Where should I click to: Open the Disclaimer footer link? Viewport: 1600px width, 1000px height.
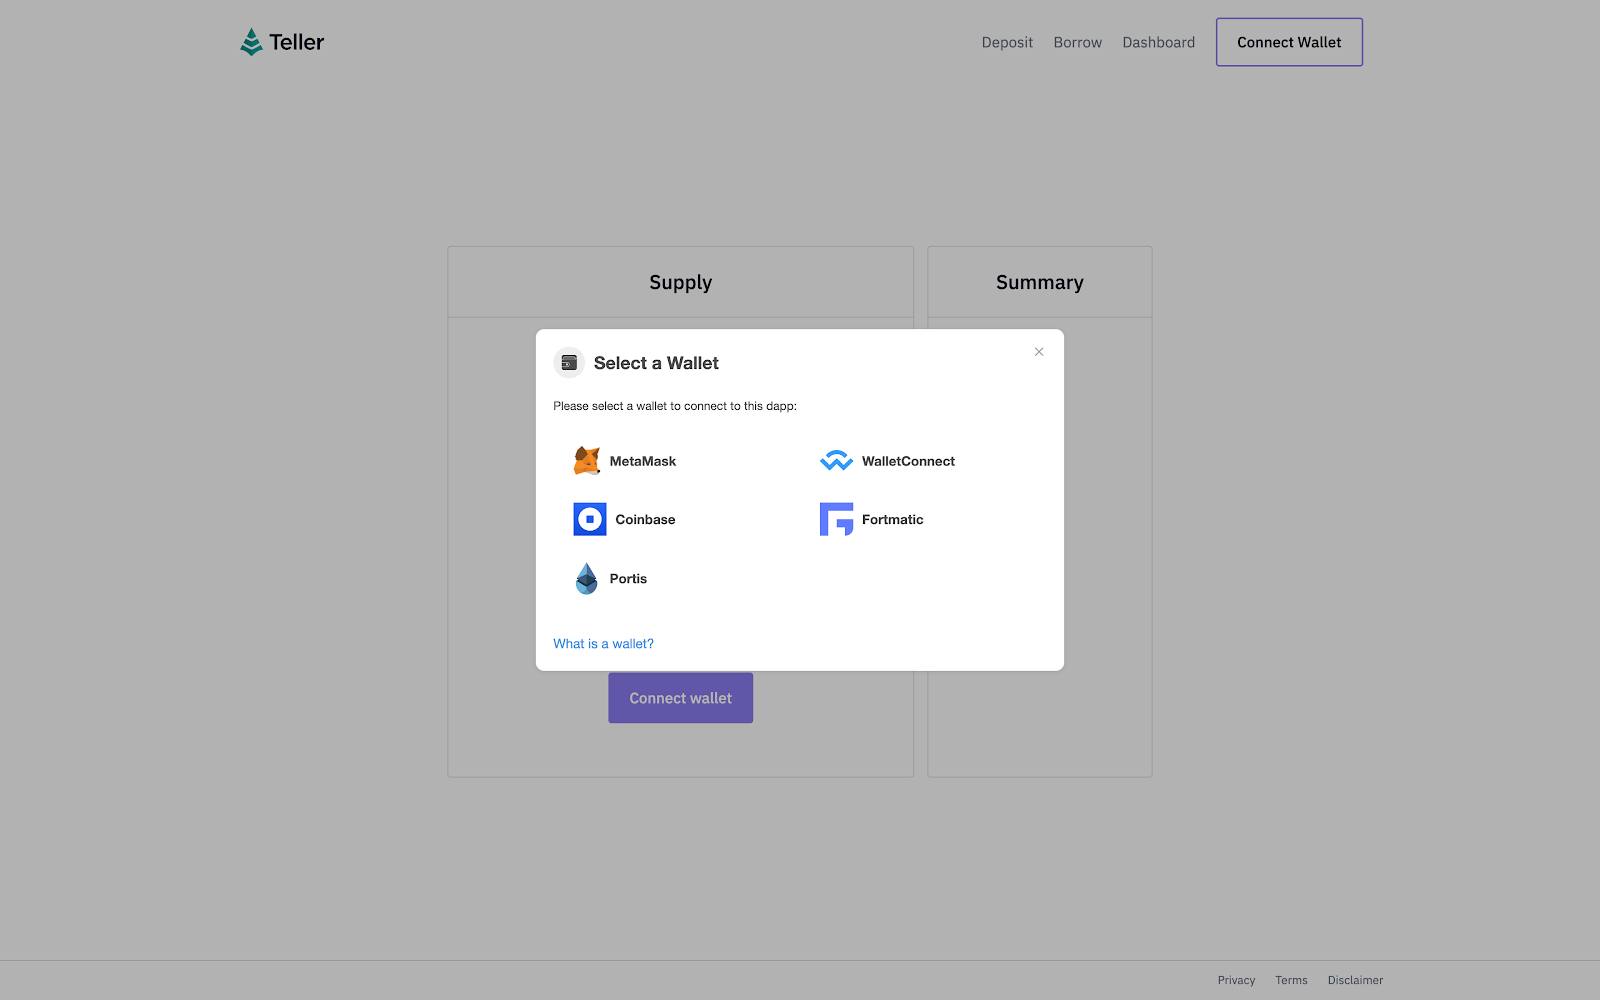[1355, 980]
